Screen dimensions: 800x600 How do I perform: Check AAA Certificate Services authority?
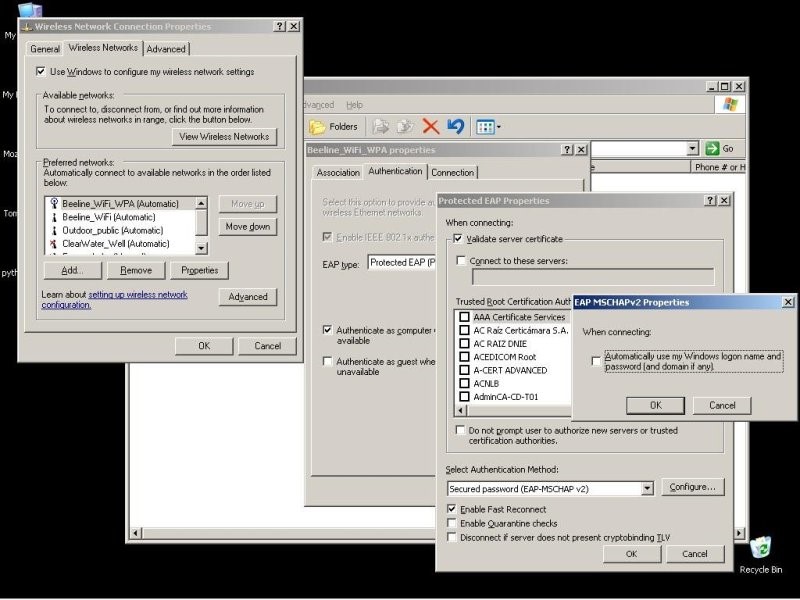464,317
